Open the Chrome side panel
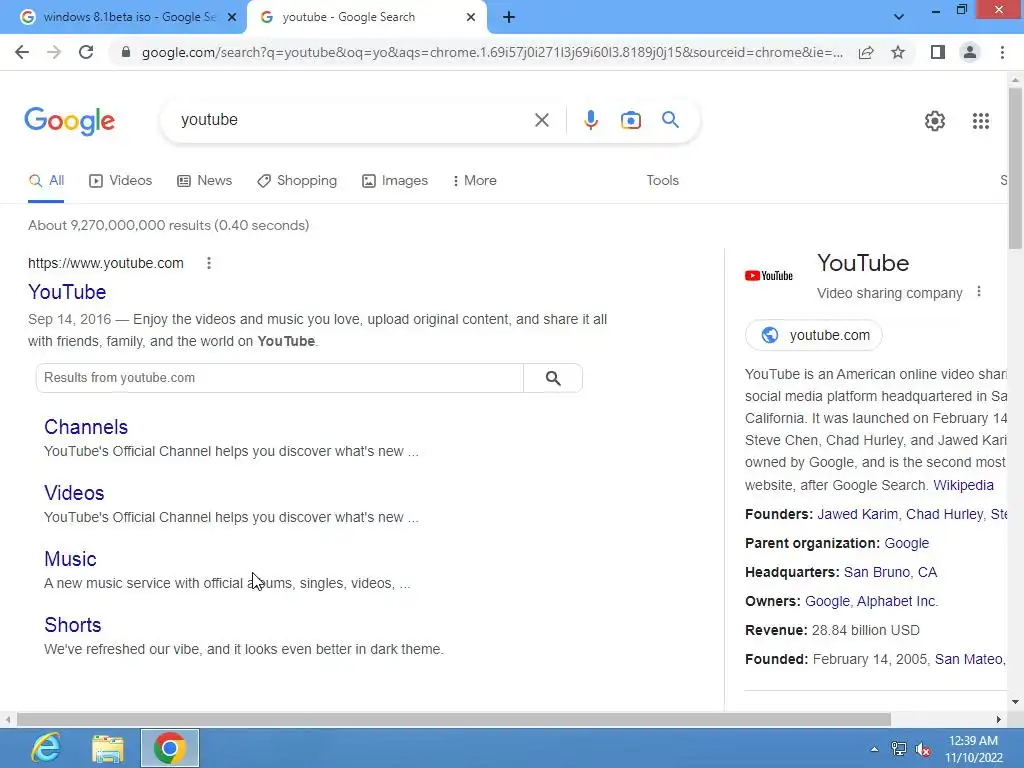The height and width of the screenshot is (768, 1024). pyautogui.click(x=938, y=52)
